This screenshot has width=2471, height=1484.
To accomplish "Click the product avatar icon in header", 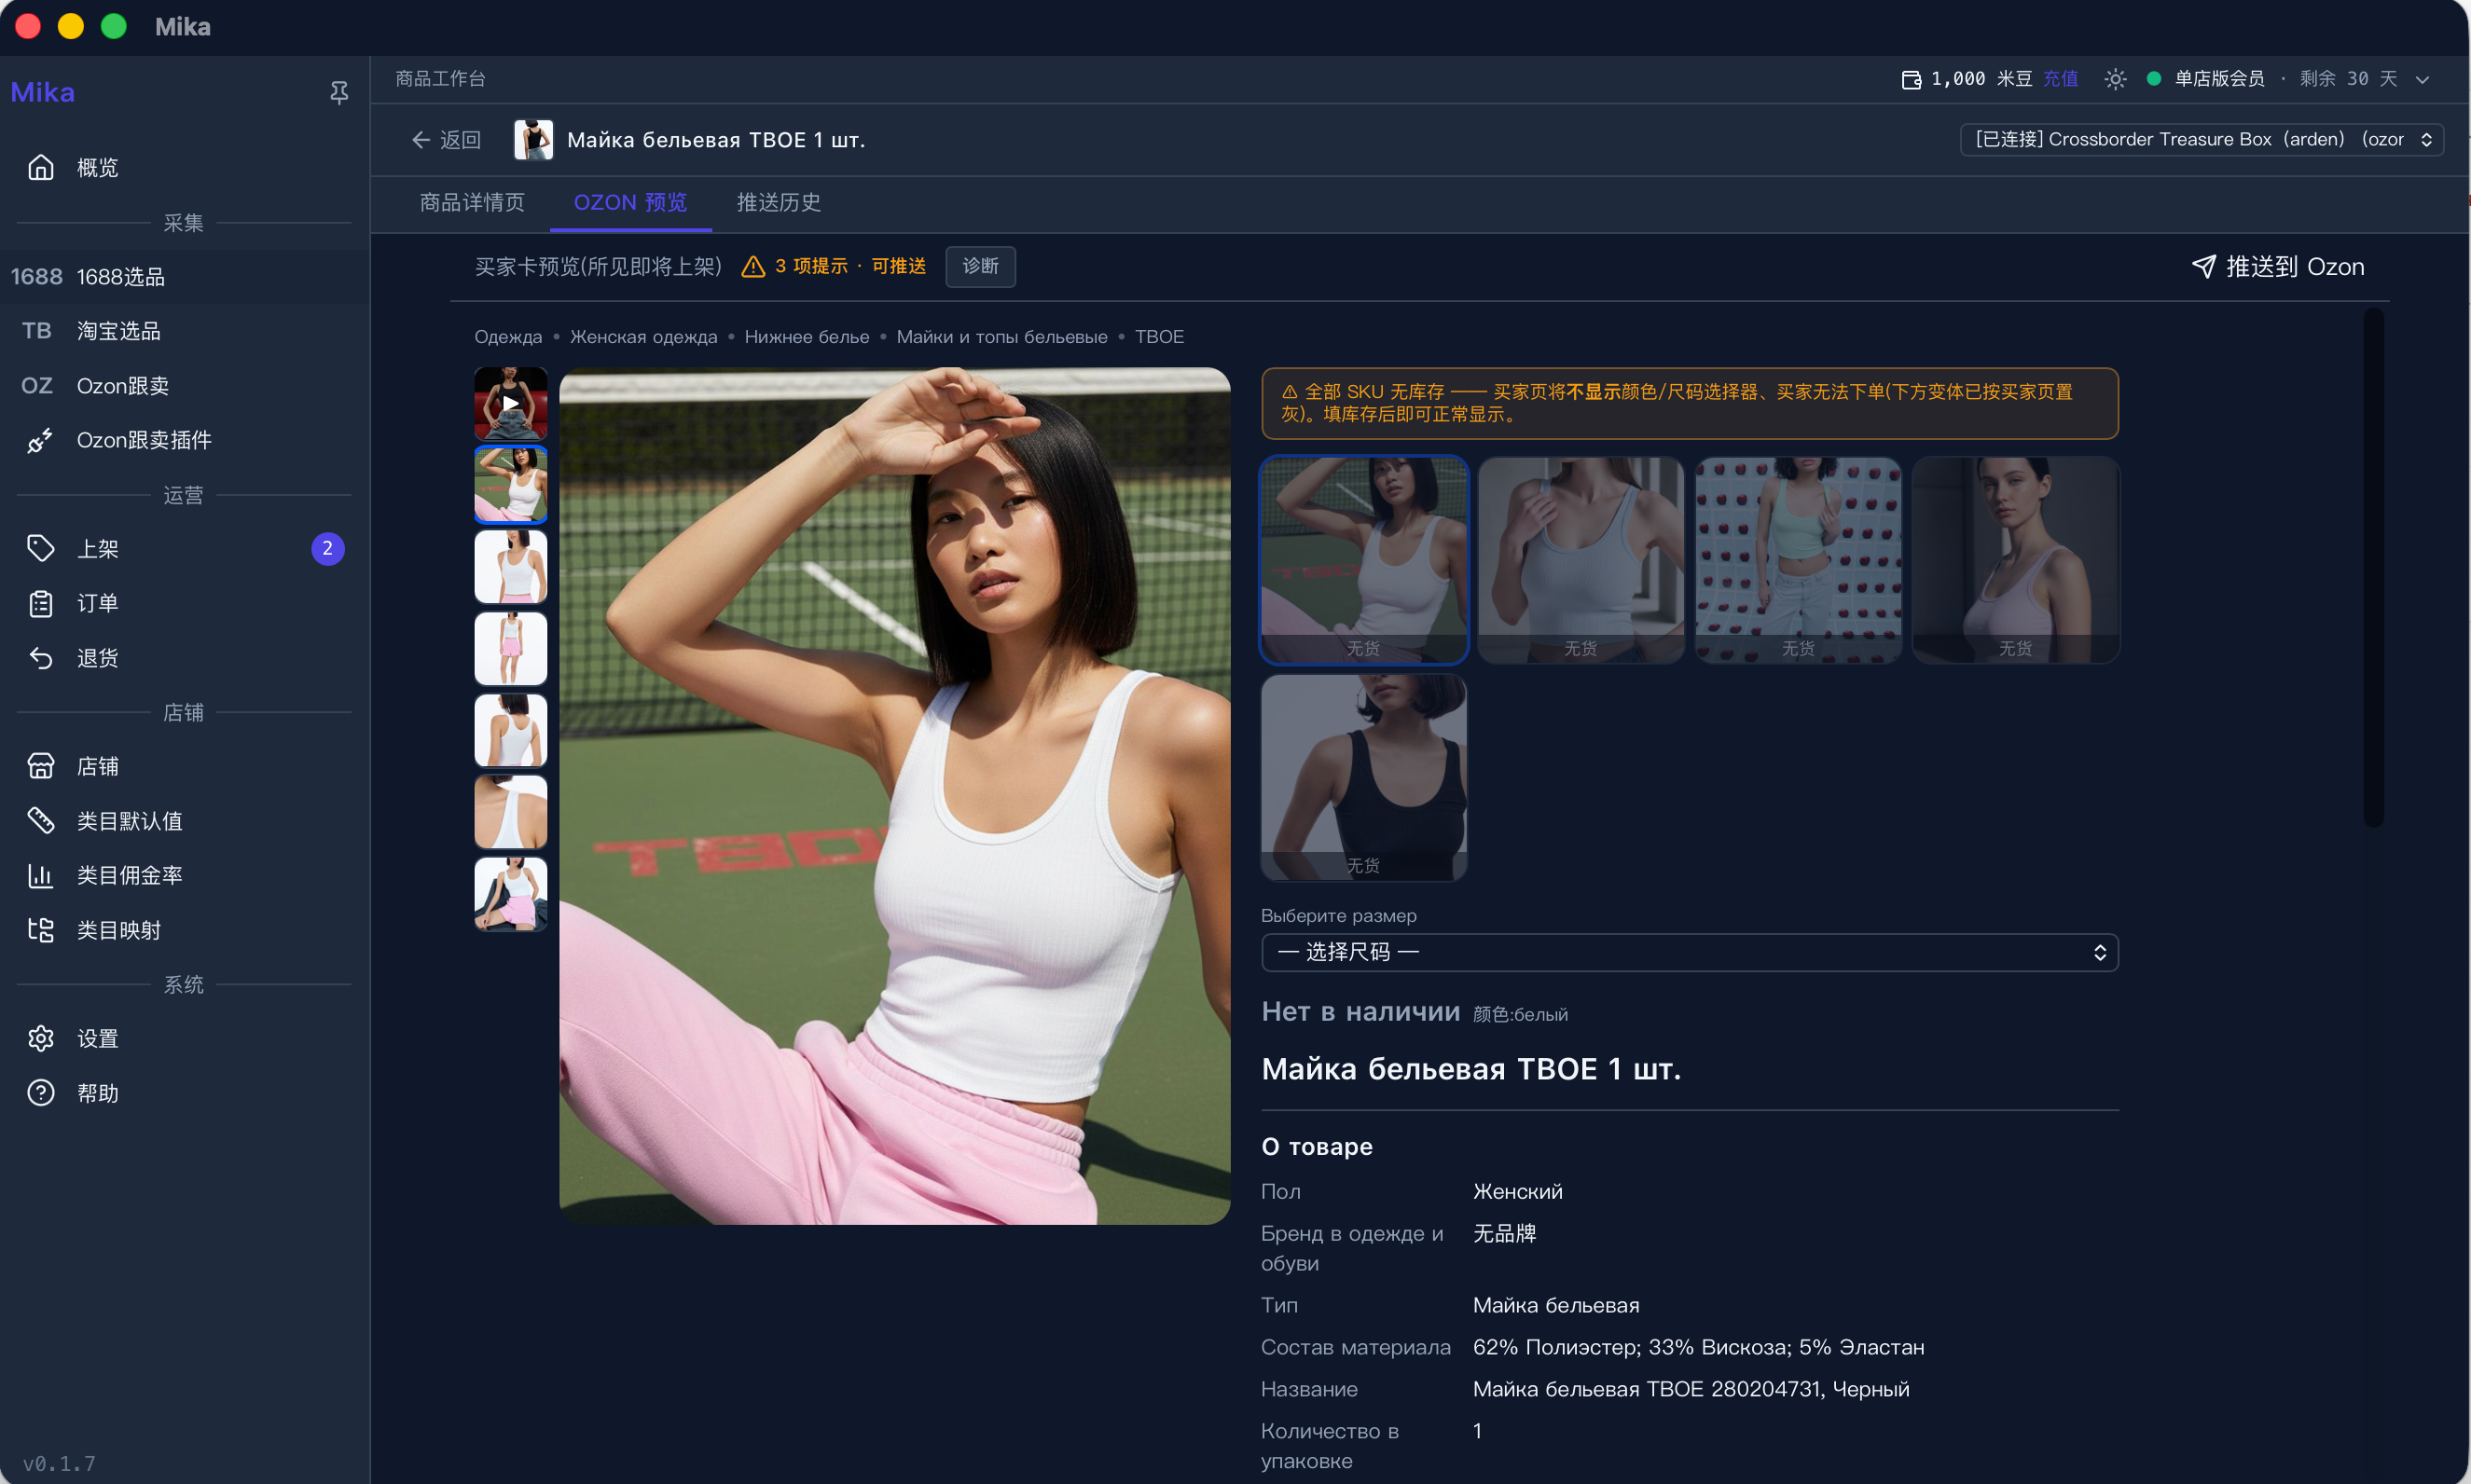I will point(533,140).
